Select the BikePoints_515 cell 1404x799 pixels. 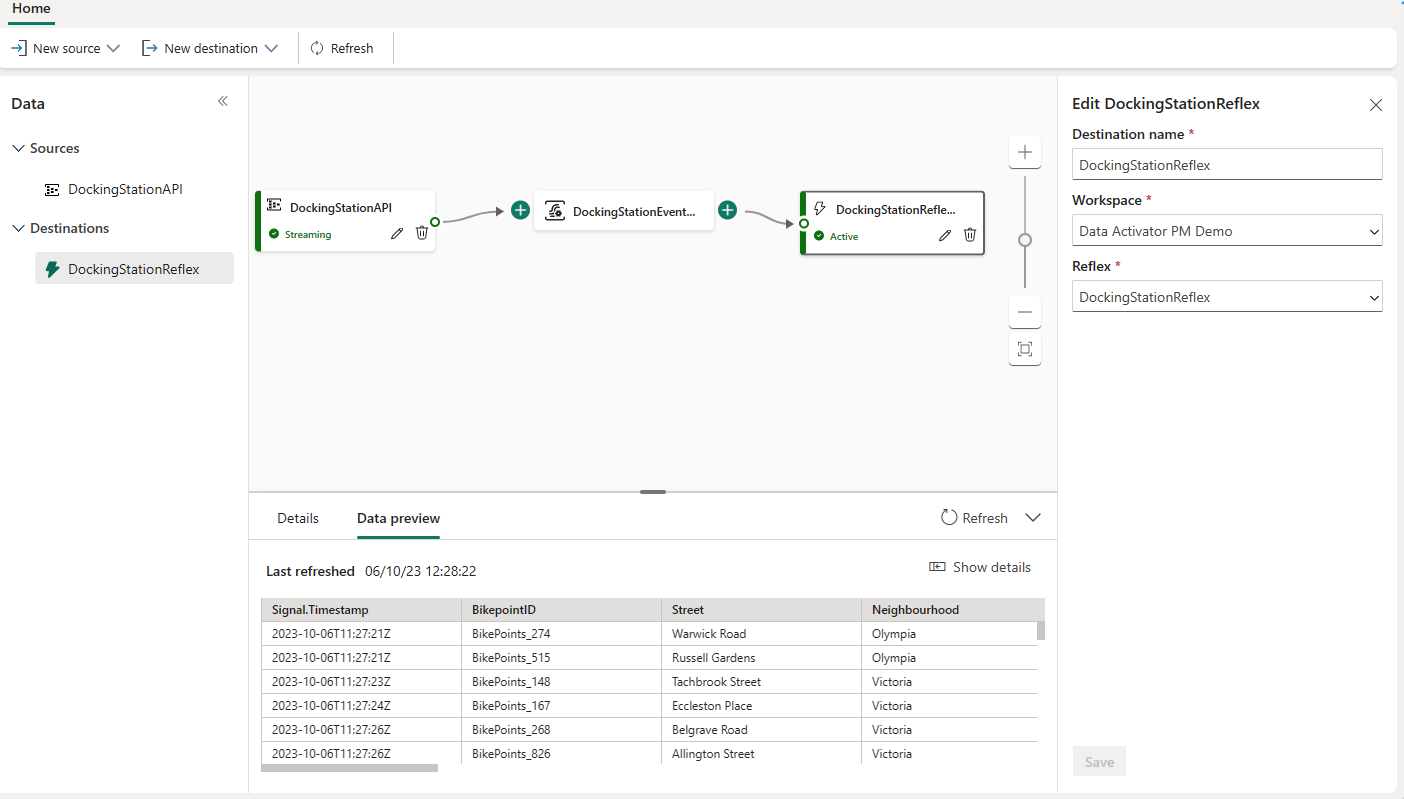tap(561, 658)
